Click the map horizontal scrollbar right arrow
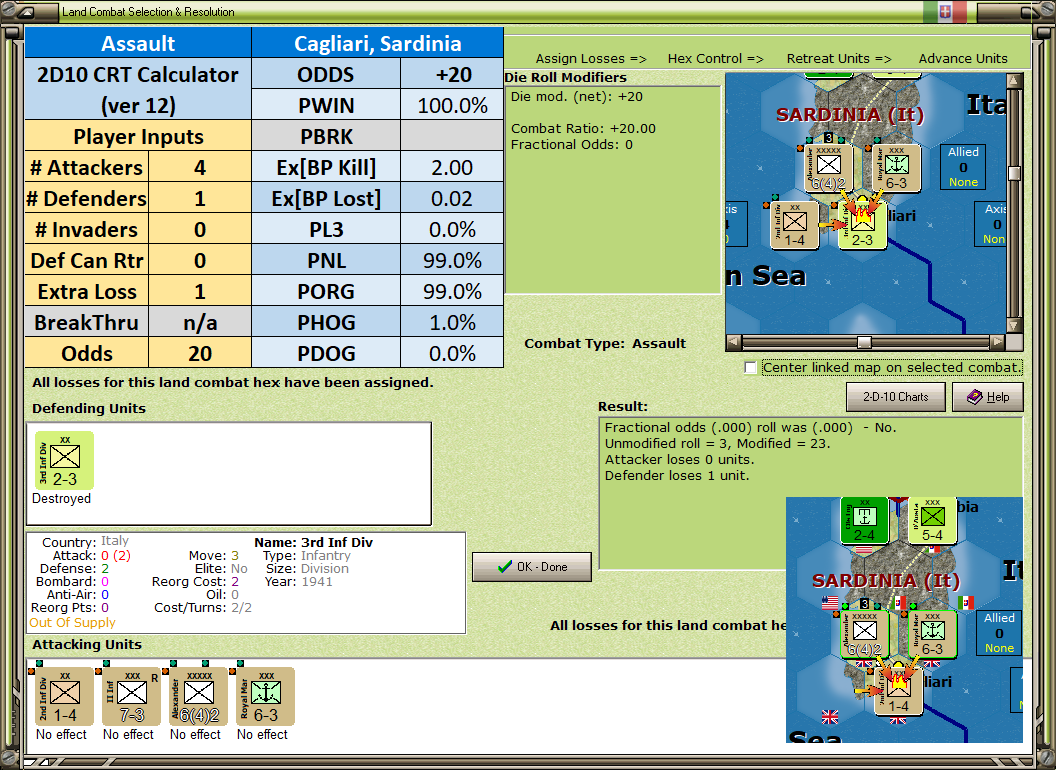 coord(998,342)
